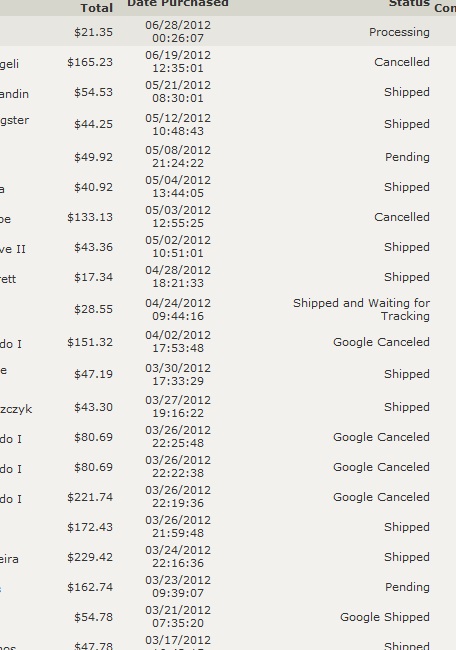Open the Google Canceled order at 22:25:48
456x650 pixels.
[228, 437]
